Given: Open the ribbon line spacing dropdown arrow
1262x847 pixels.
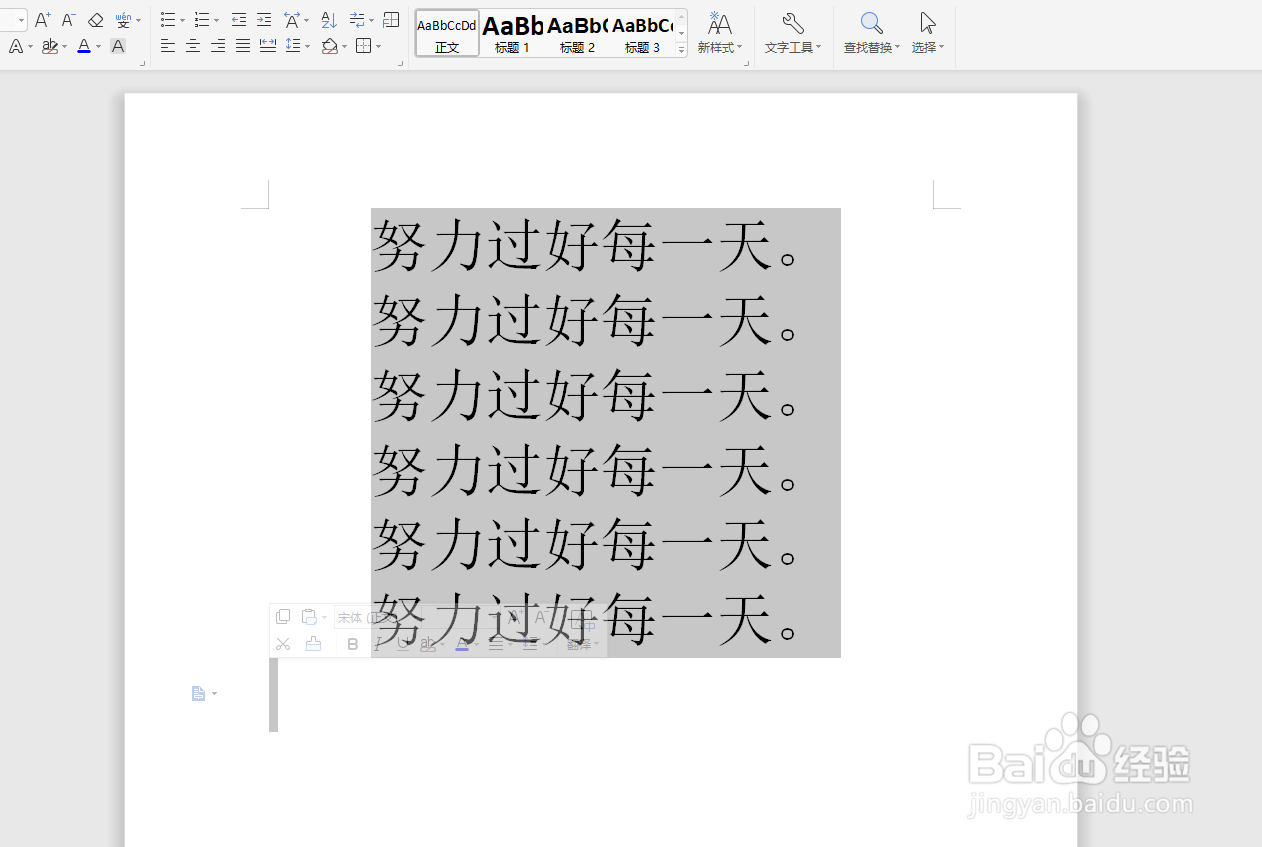Looking at the screenshot, I should coord(307,47).
